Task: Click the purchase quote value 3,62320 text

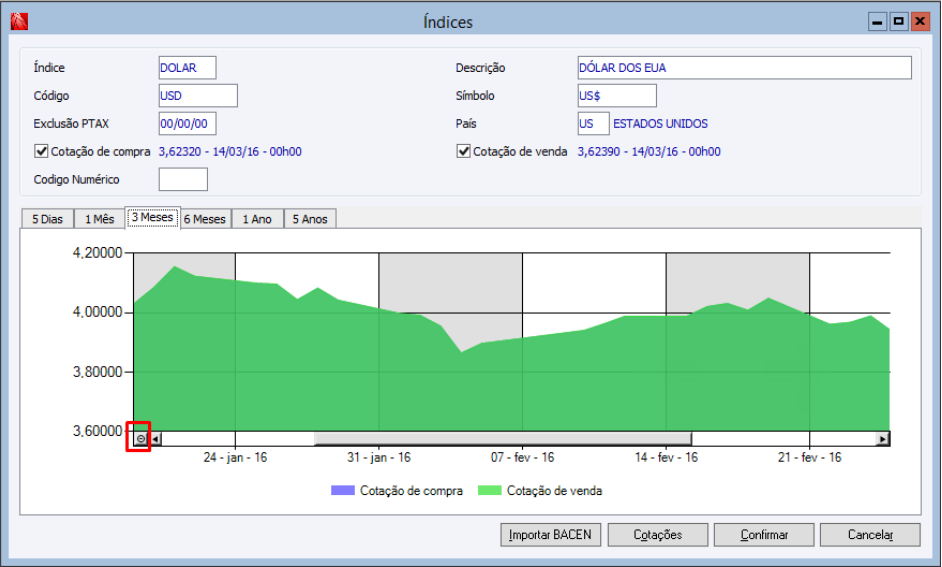Action: click(x=230, y=151)
